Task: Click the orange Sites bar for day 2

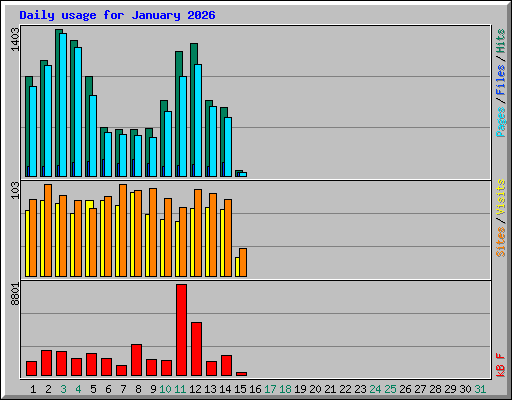Action: tap(48, 230)
